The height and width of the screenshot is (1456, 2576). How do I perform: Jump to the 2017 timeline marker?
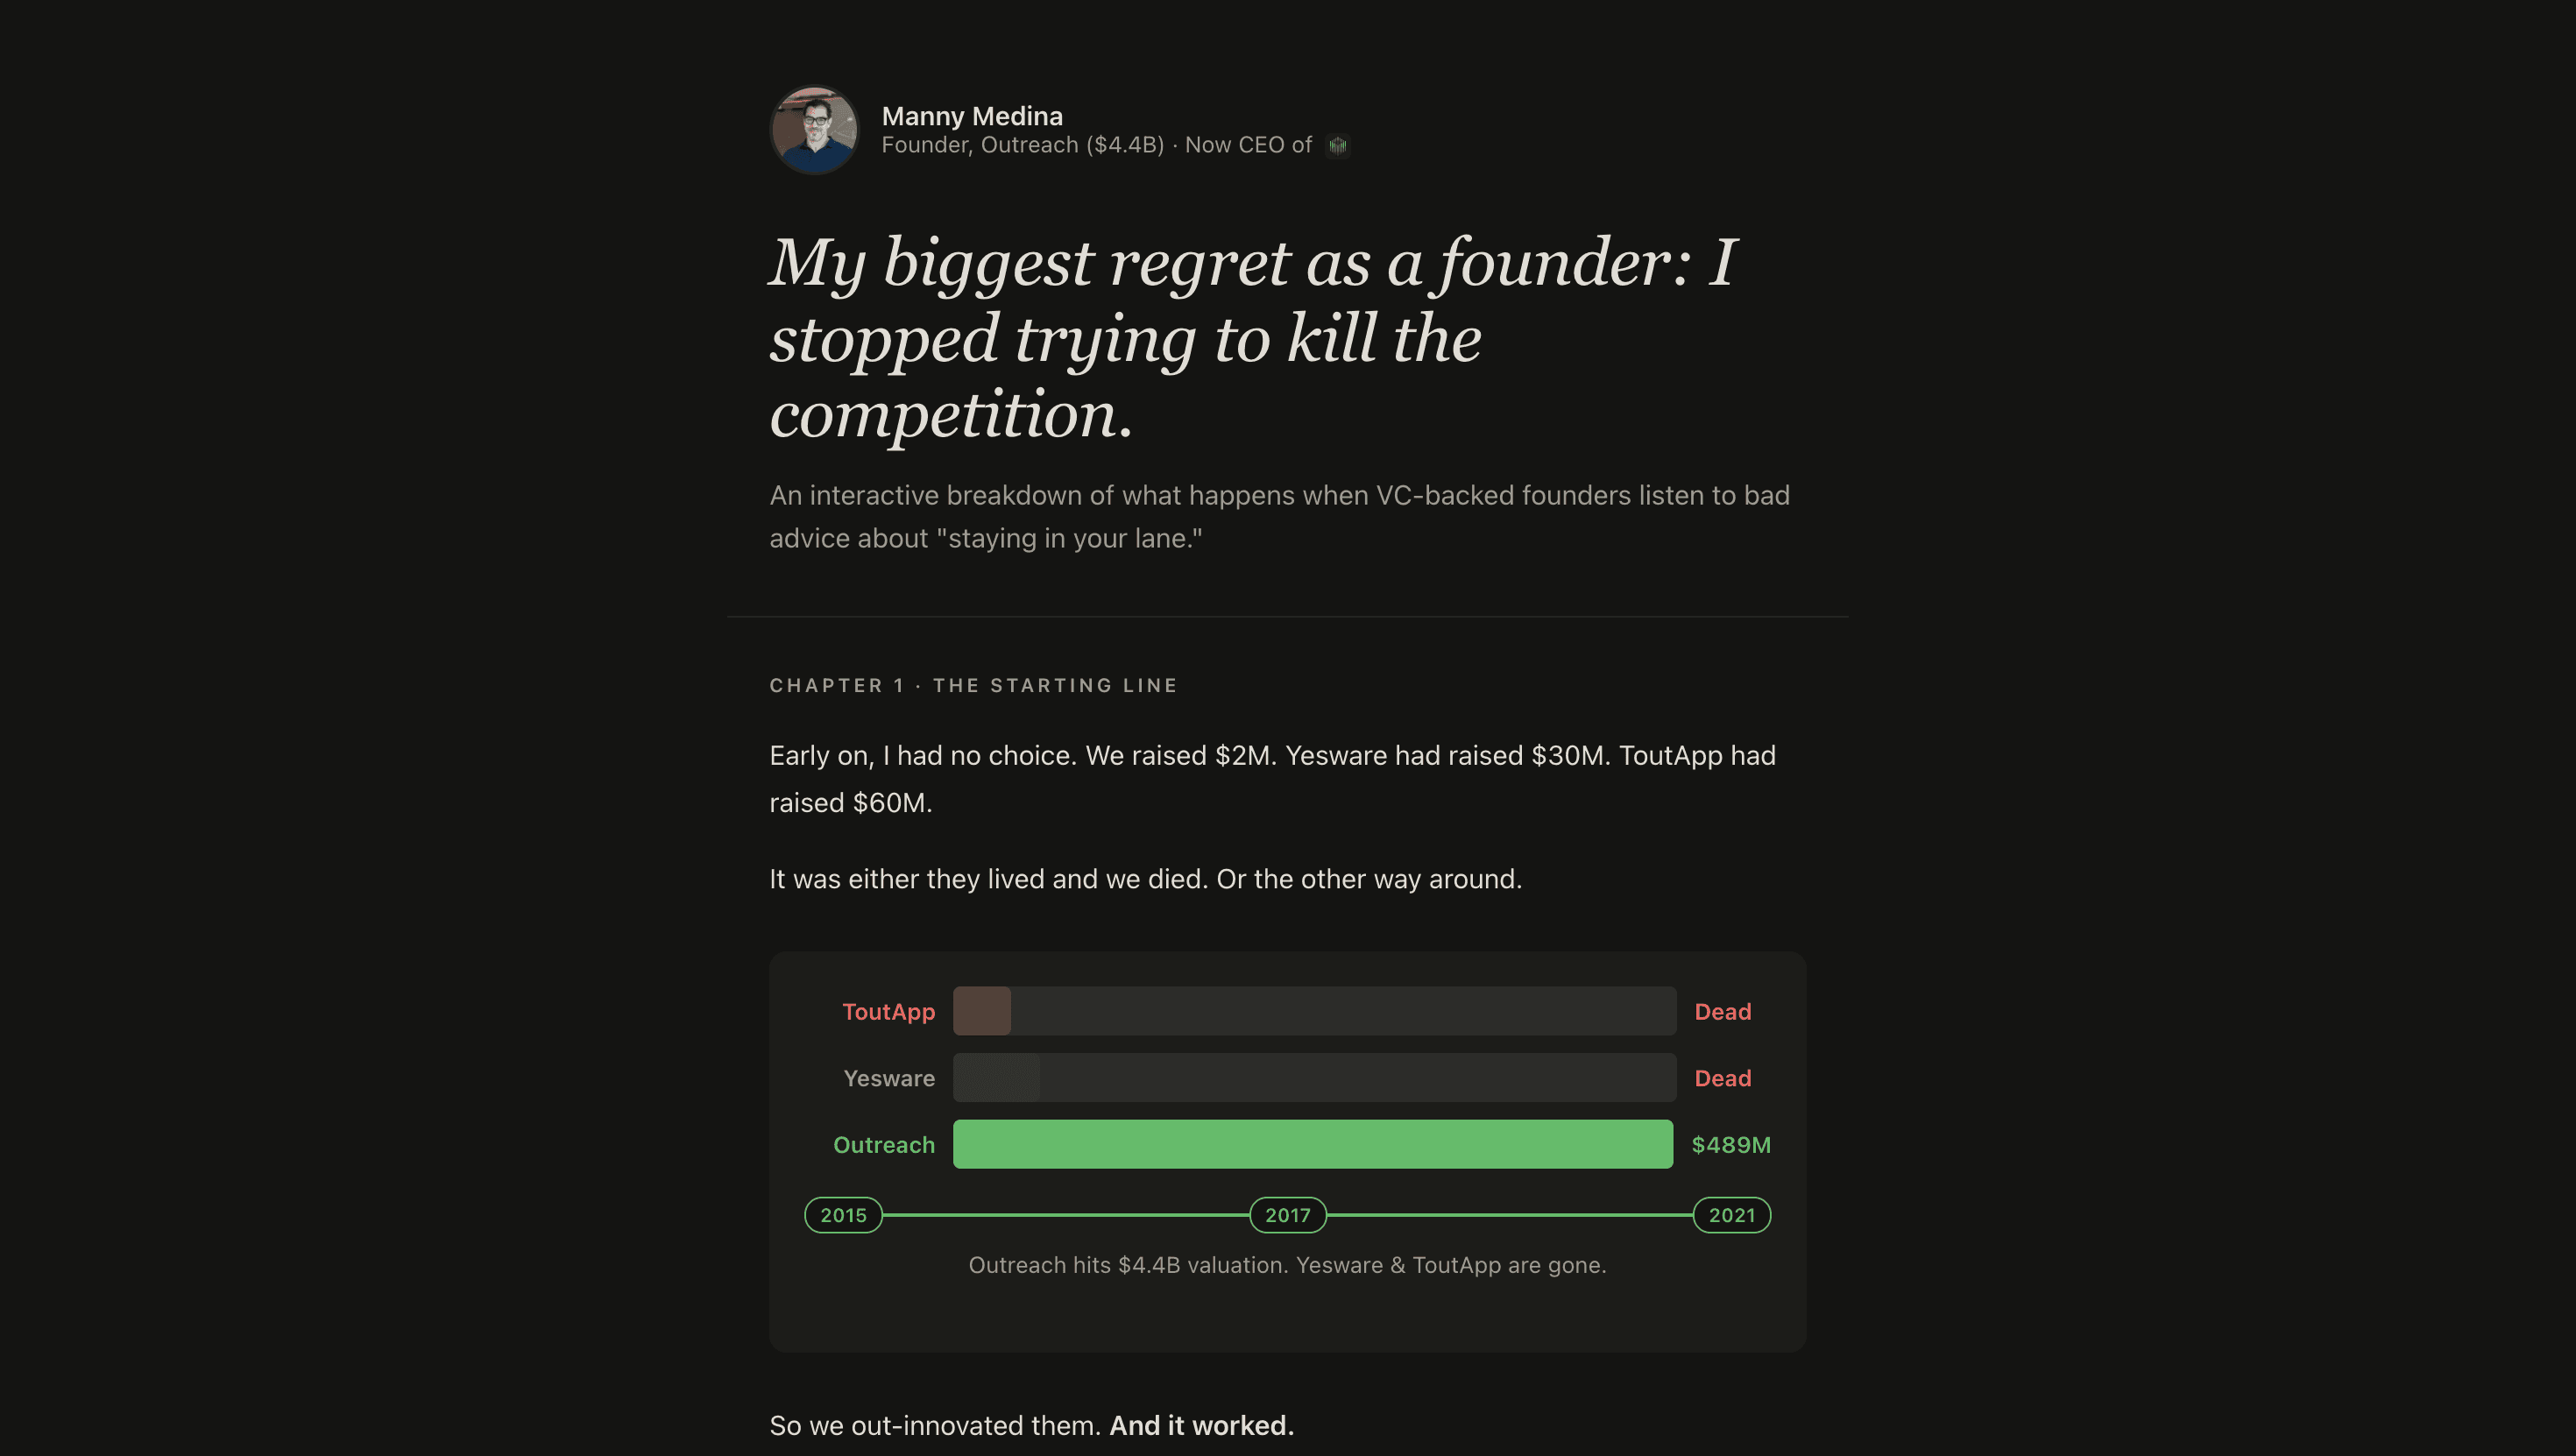click(1287, 1215)
